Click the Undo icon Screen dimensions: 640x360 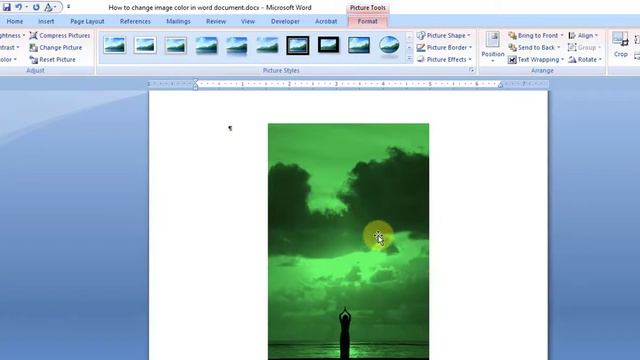click(18, 7)
